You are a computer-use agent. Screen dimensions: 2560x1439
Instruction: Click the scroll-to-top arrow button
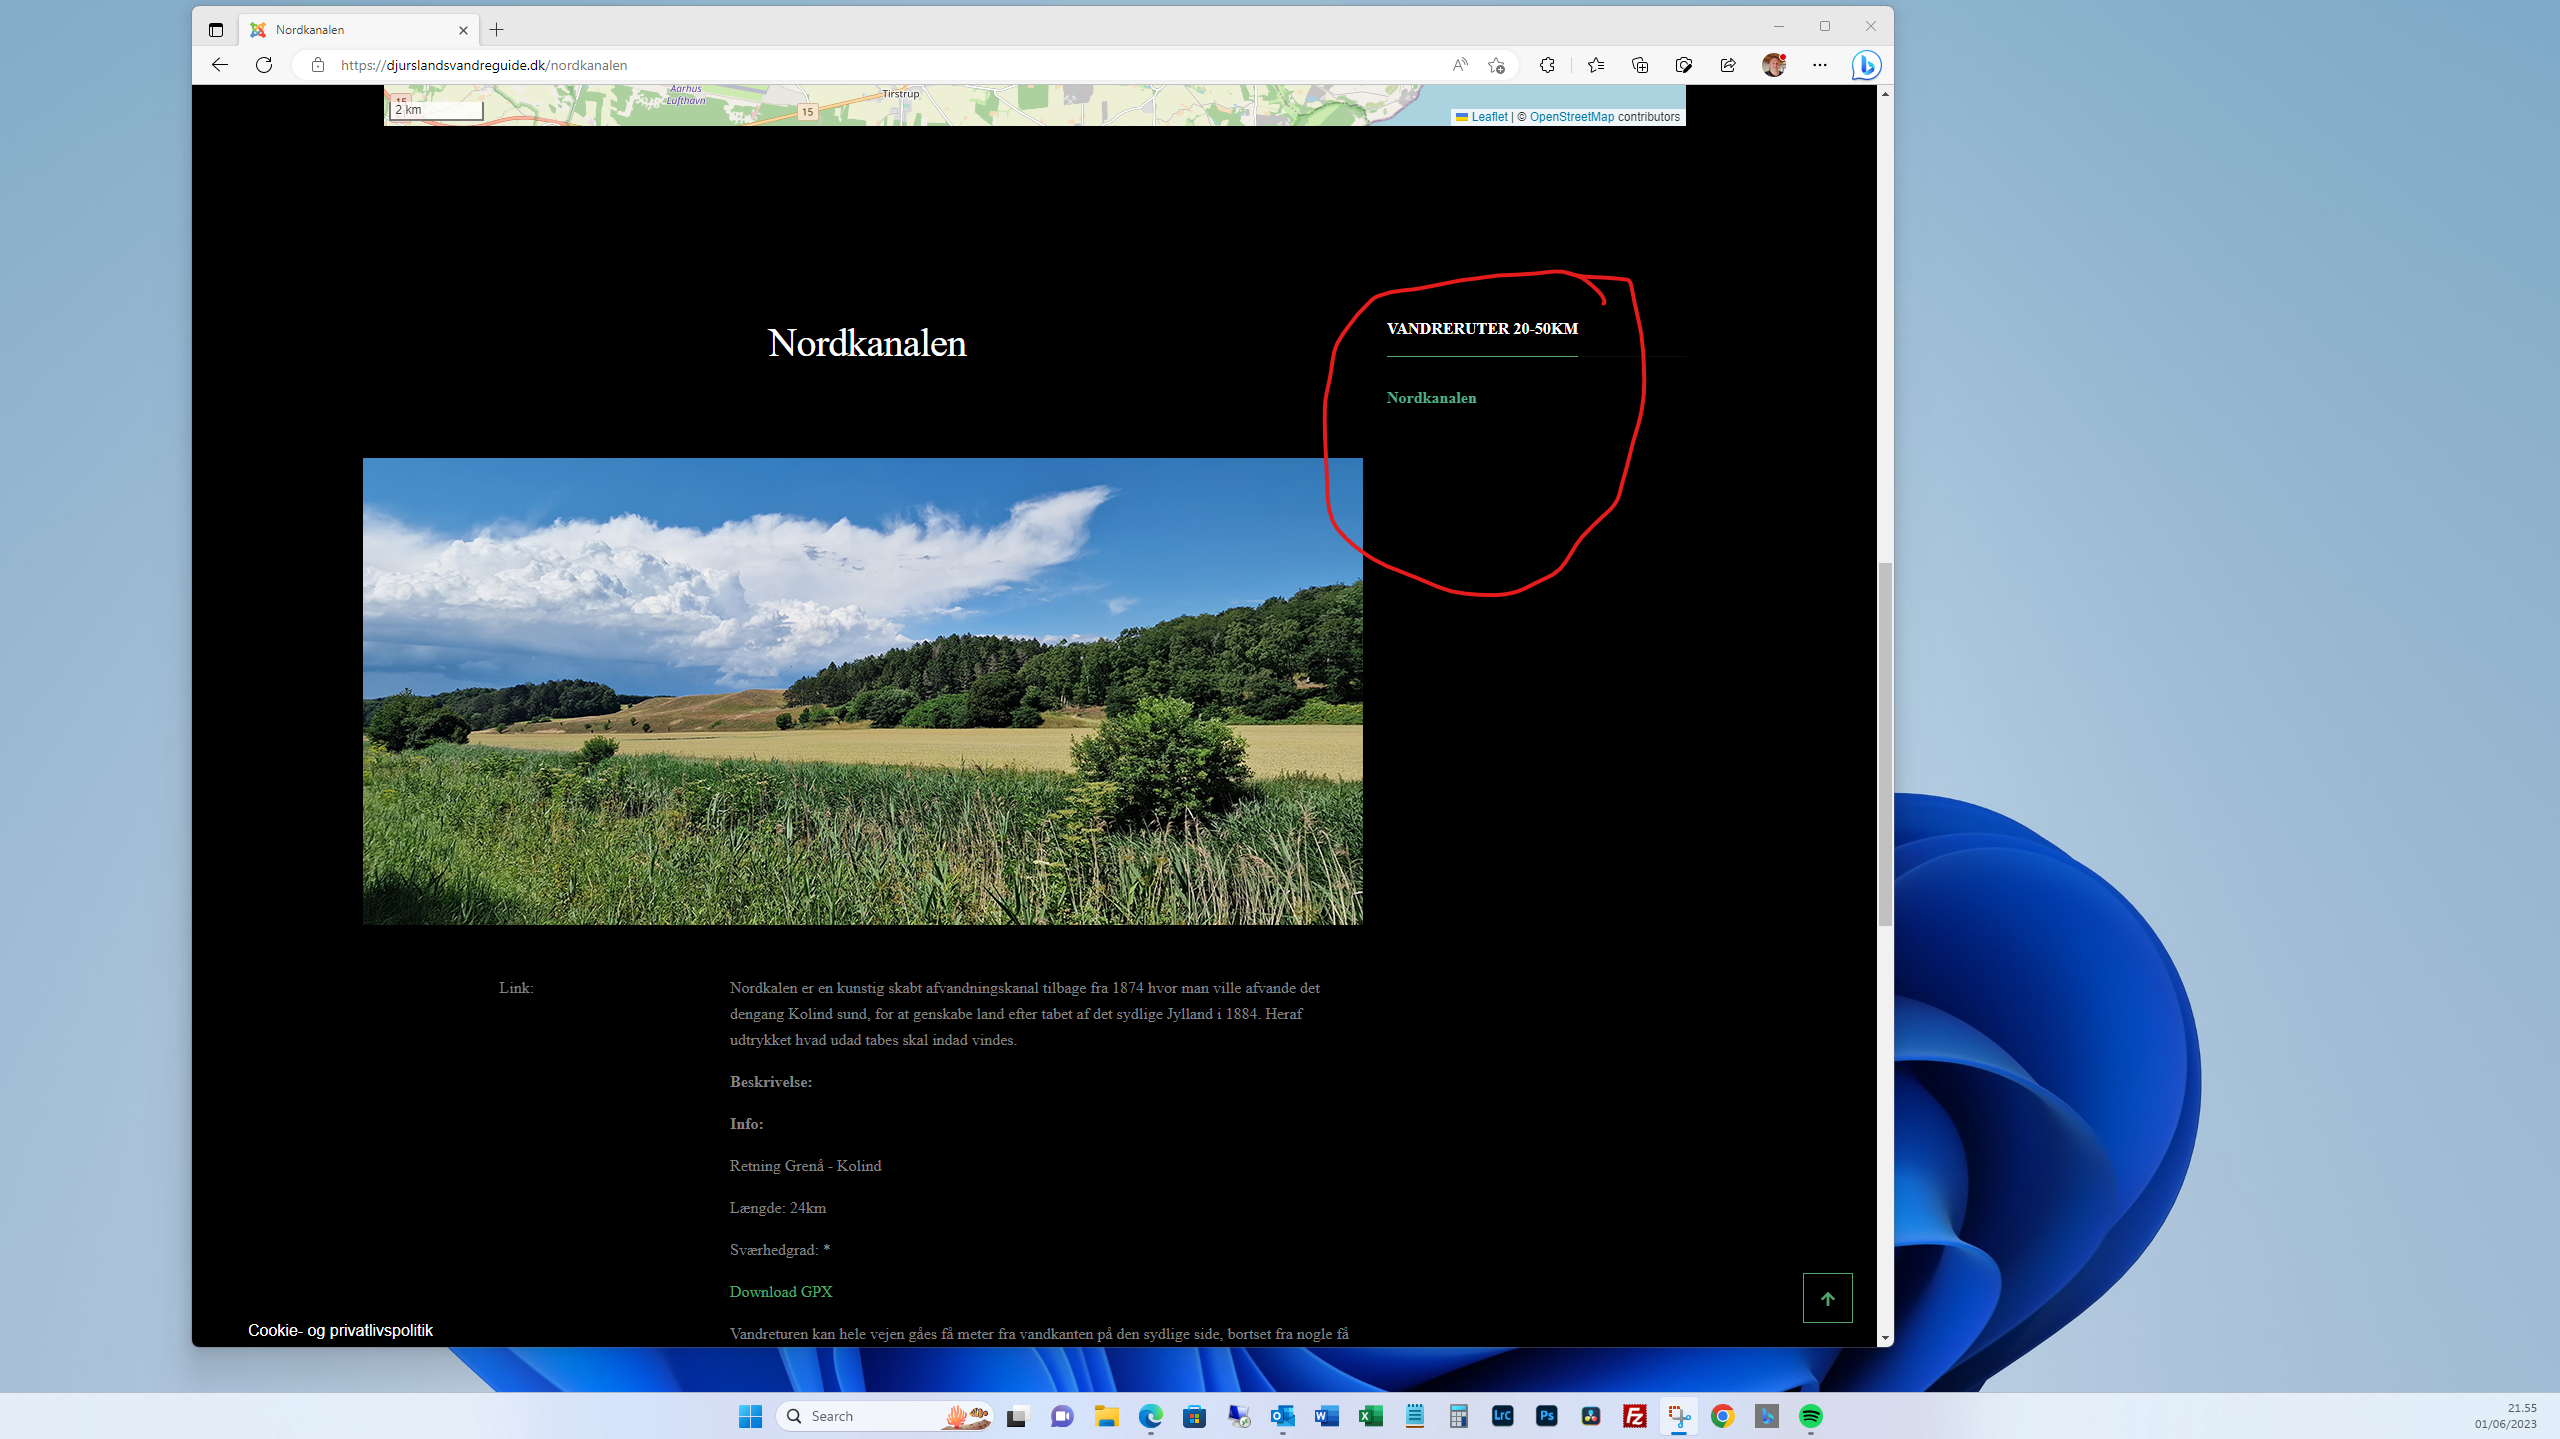click(x=1827, y=1298)
